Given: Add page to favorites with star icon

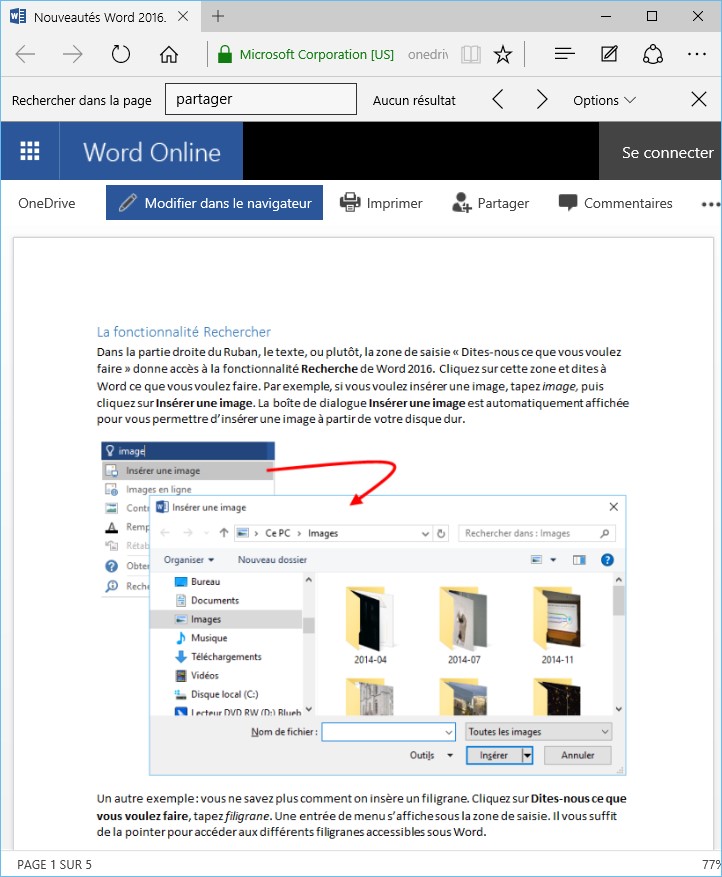Looking at the screenshot, I should 503,55.
